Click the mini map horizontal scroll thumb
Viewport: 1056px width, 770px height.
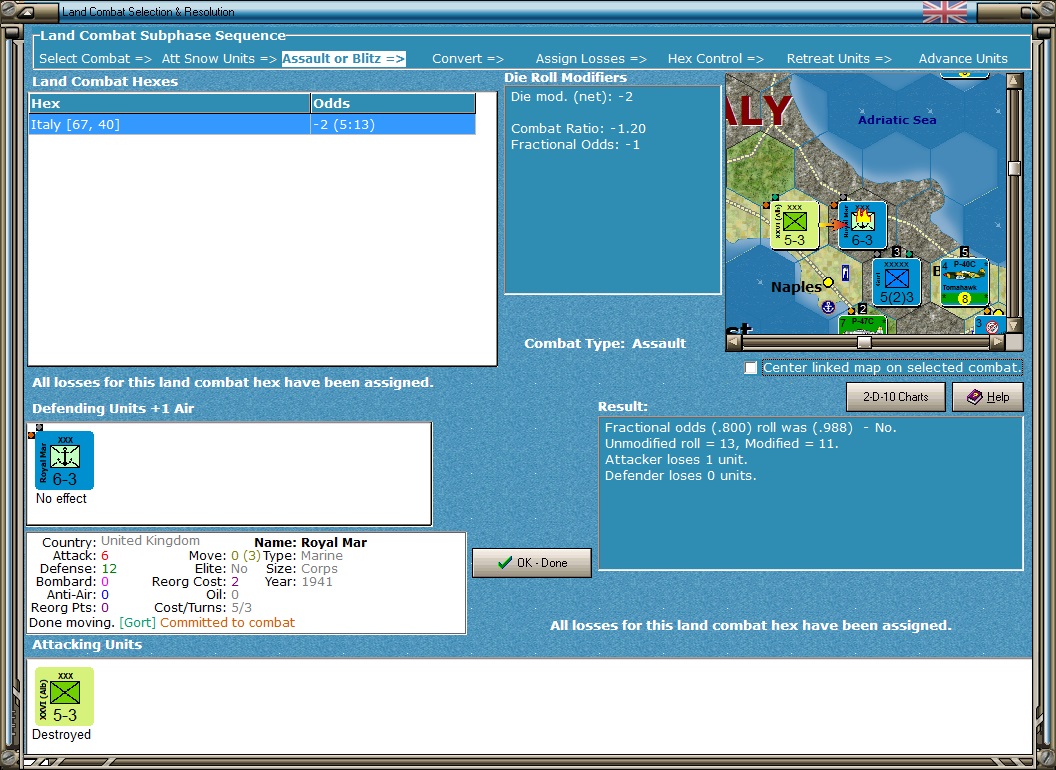pyautogui.click(x=864, y=342)
